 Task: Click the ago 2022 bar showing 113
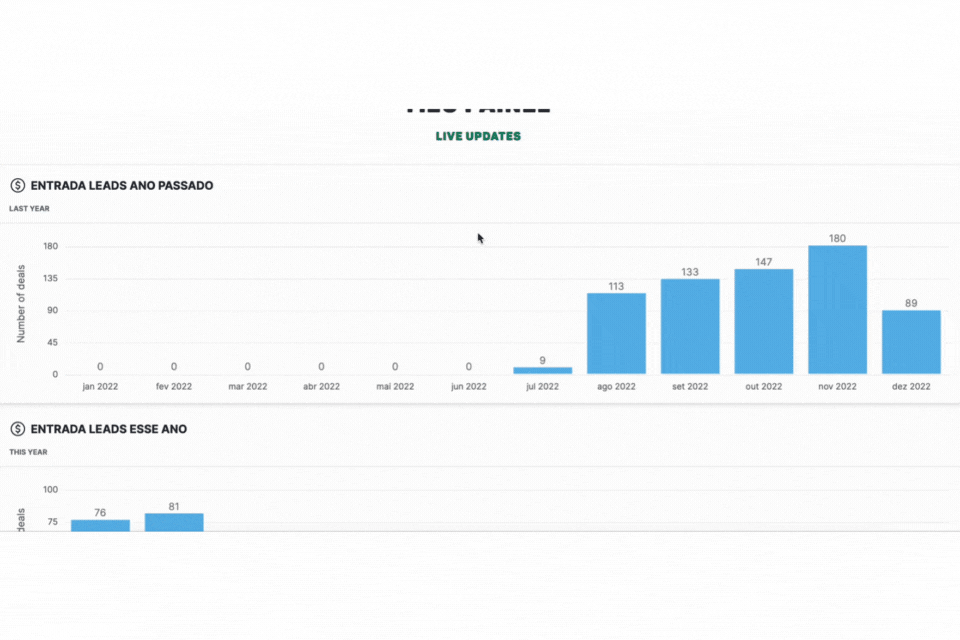[x=616, y=334]
